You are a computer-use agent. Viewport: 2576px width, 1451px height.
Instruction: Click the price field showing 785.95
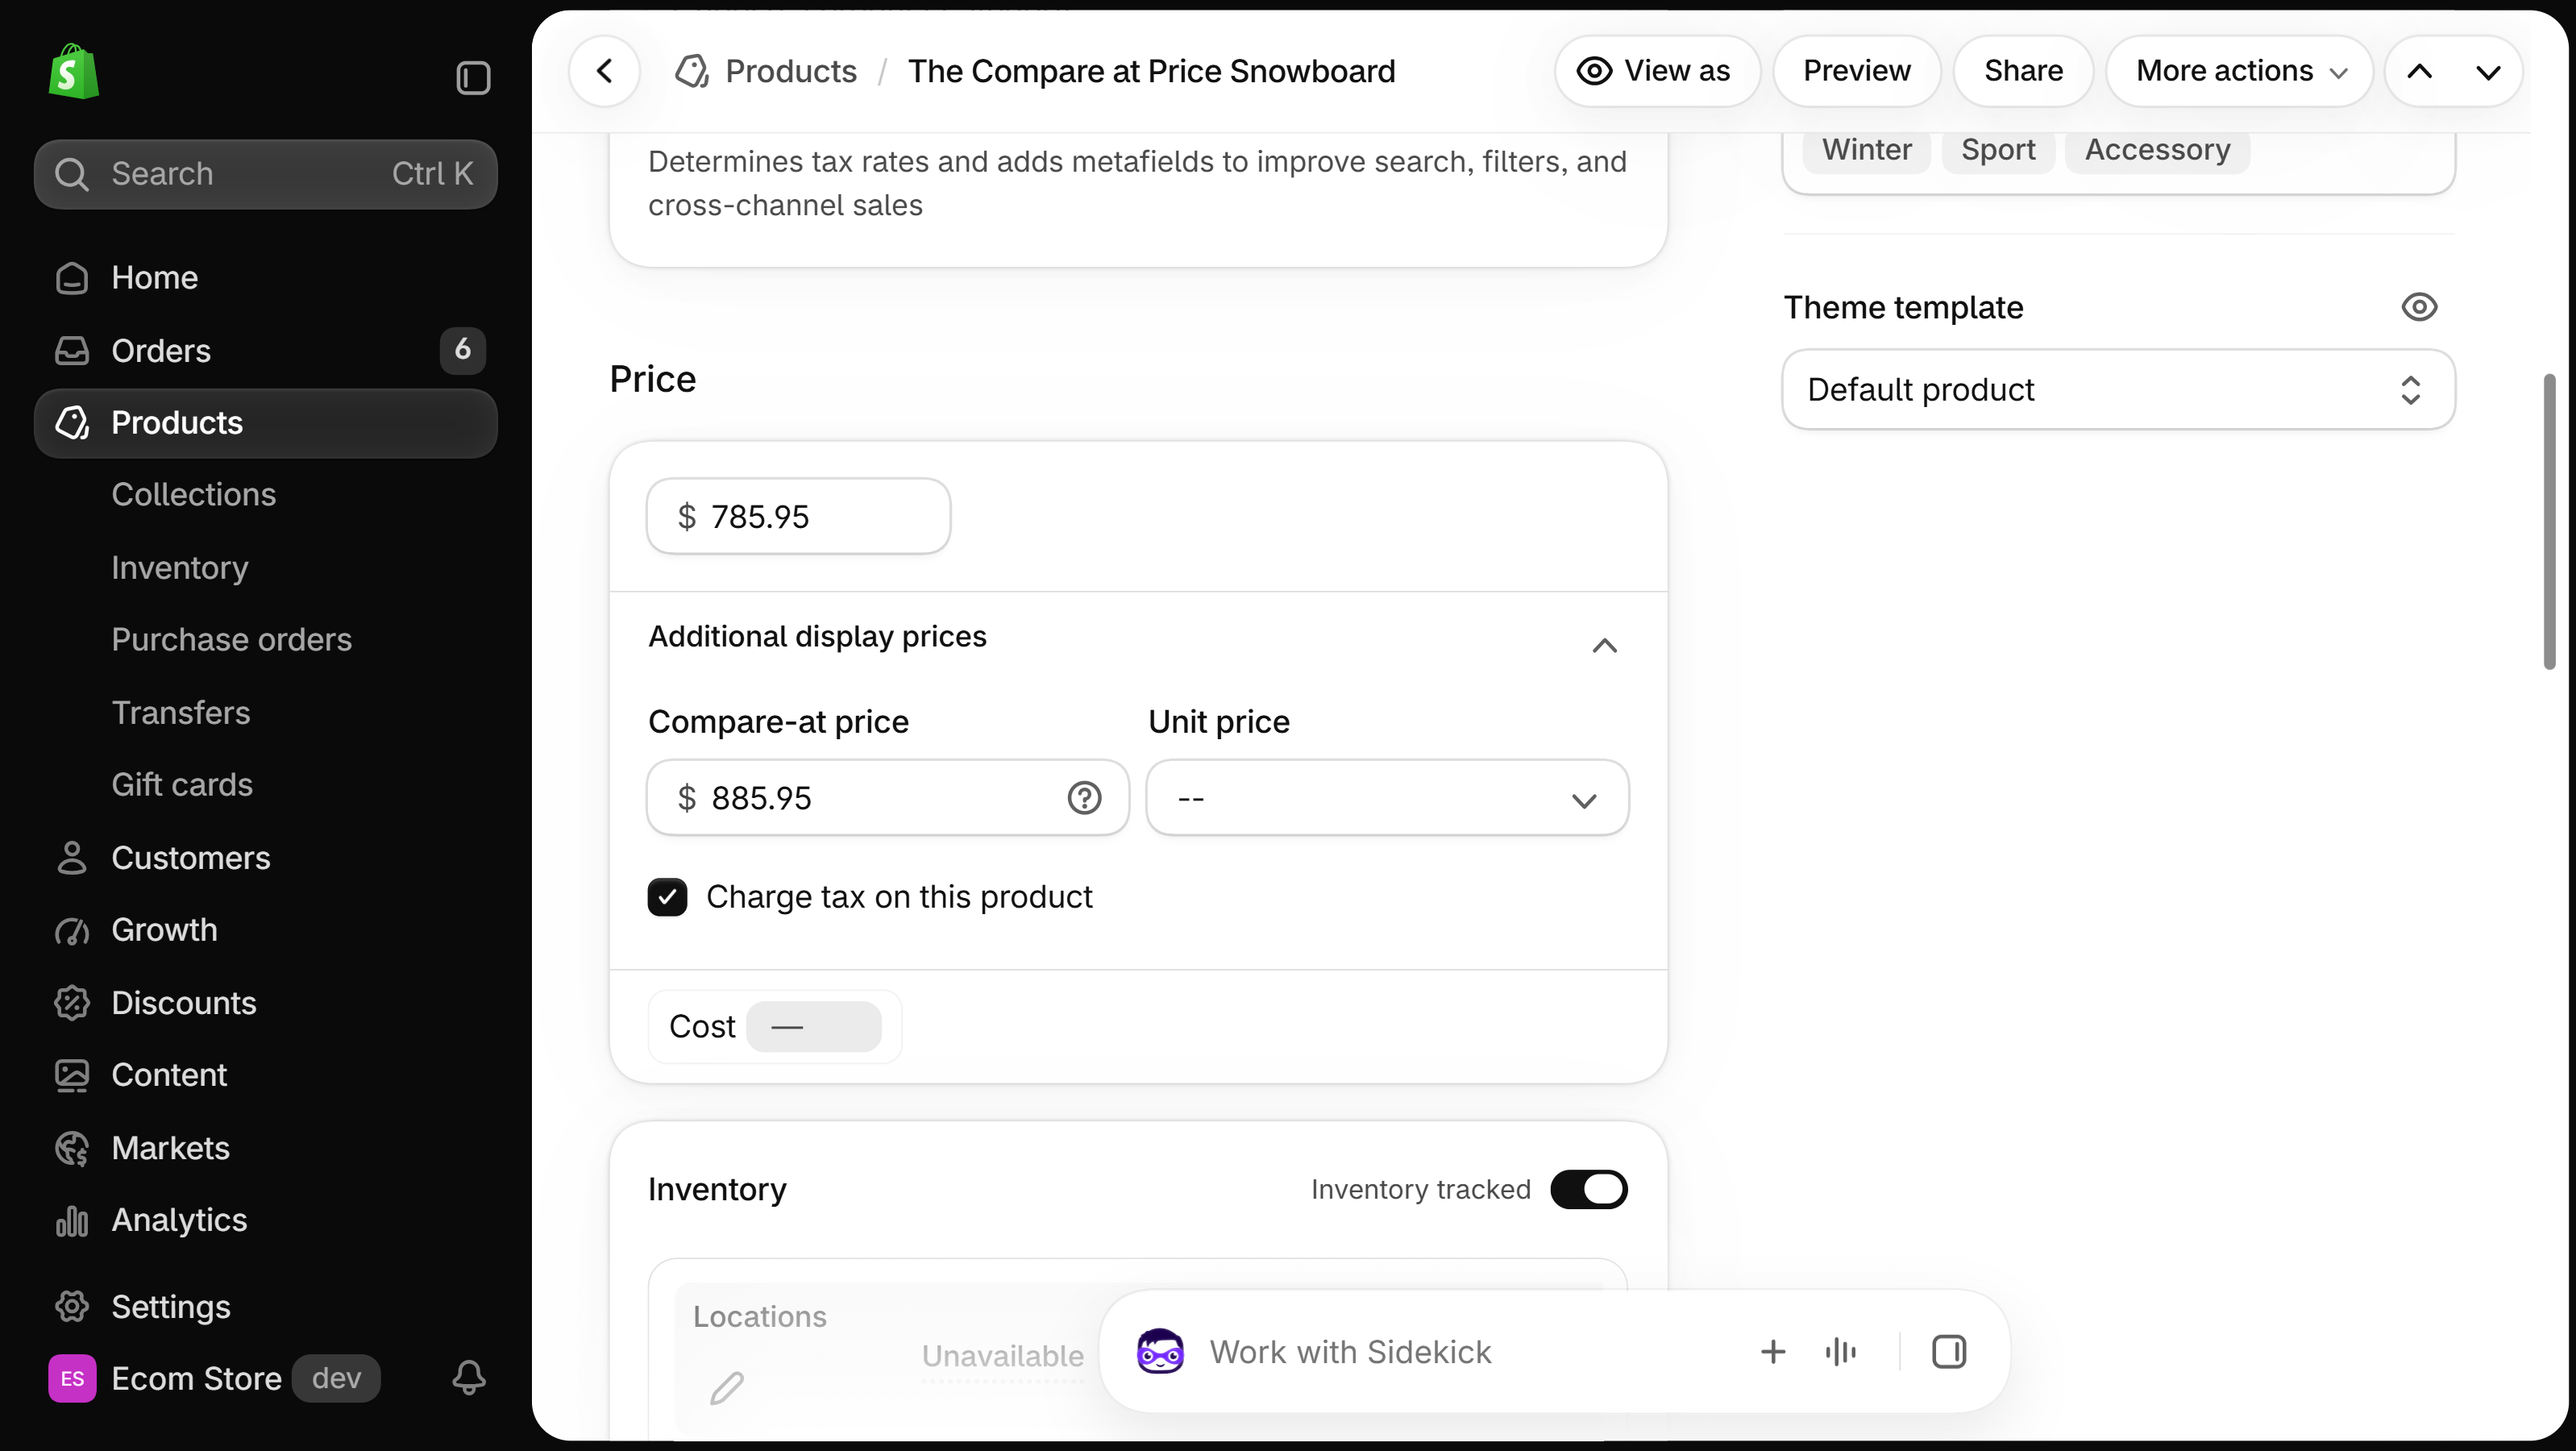point(798,516)
